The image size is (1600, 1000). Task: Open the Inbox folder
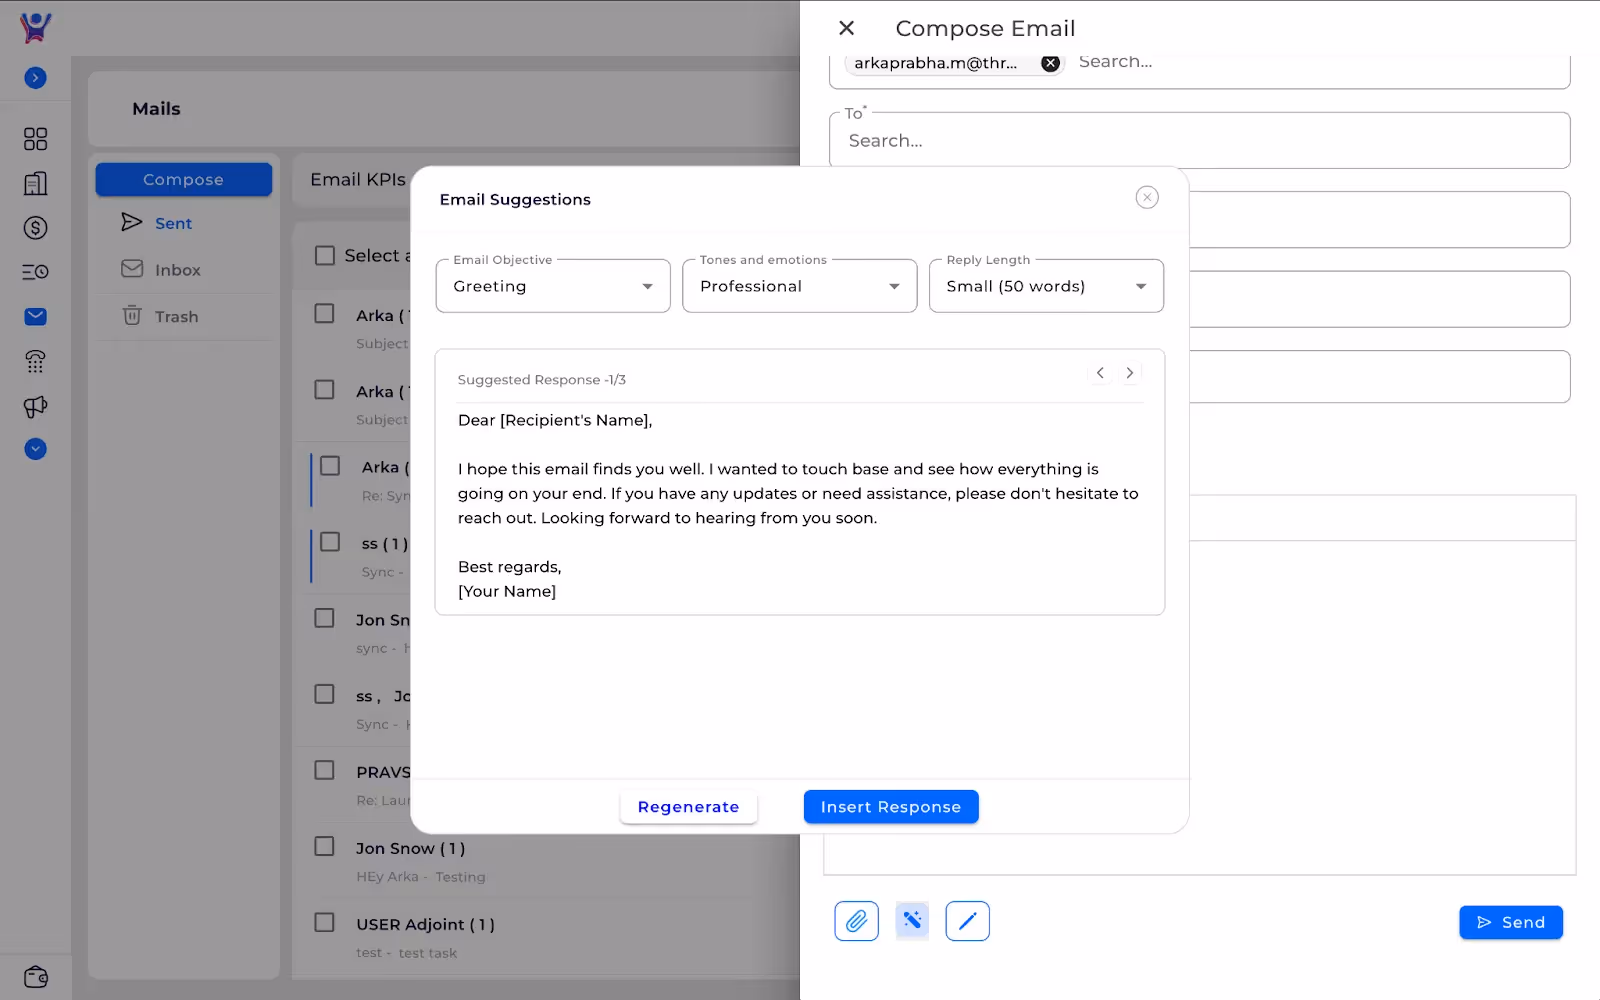pos(177,270)
